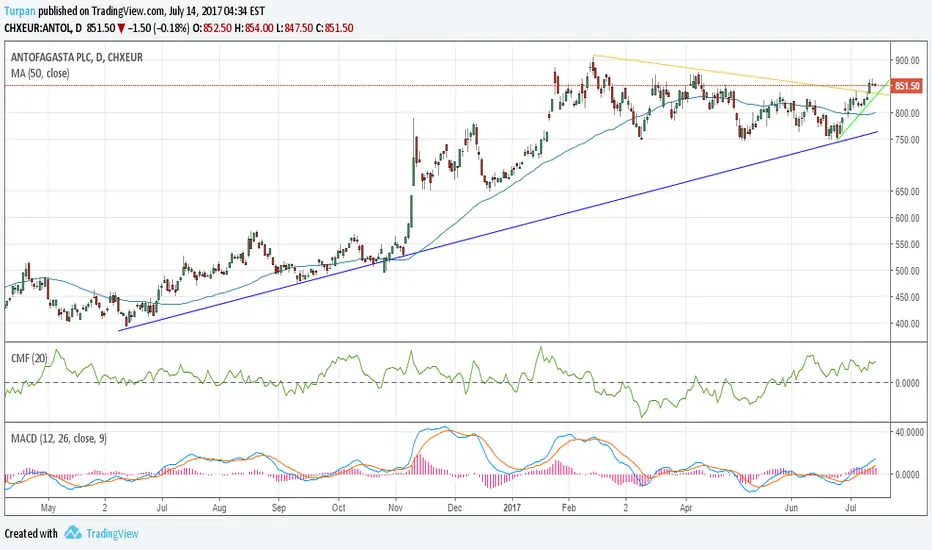
Task: Click the 450.00 price axis label
Action: (x=907, y=297)
